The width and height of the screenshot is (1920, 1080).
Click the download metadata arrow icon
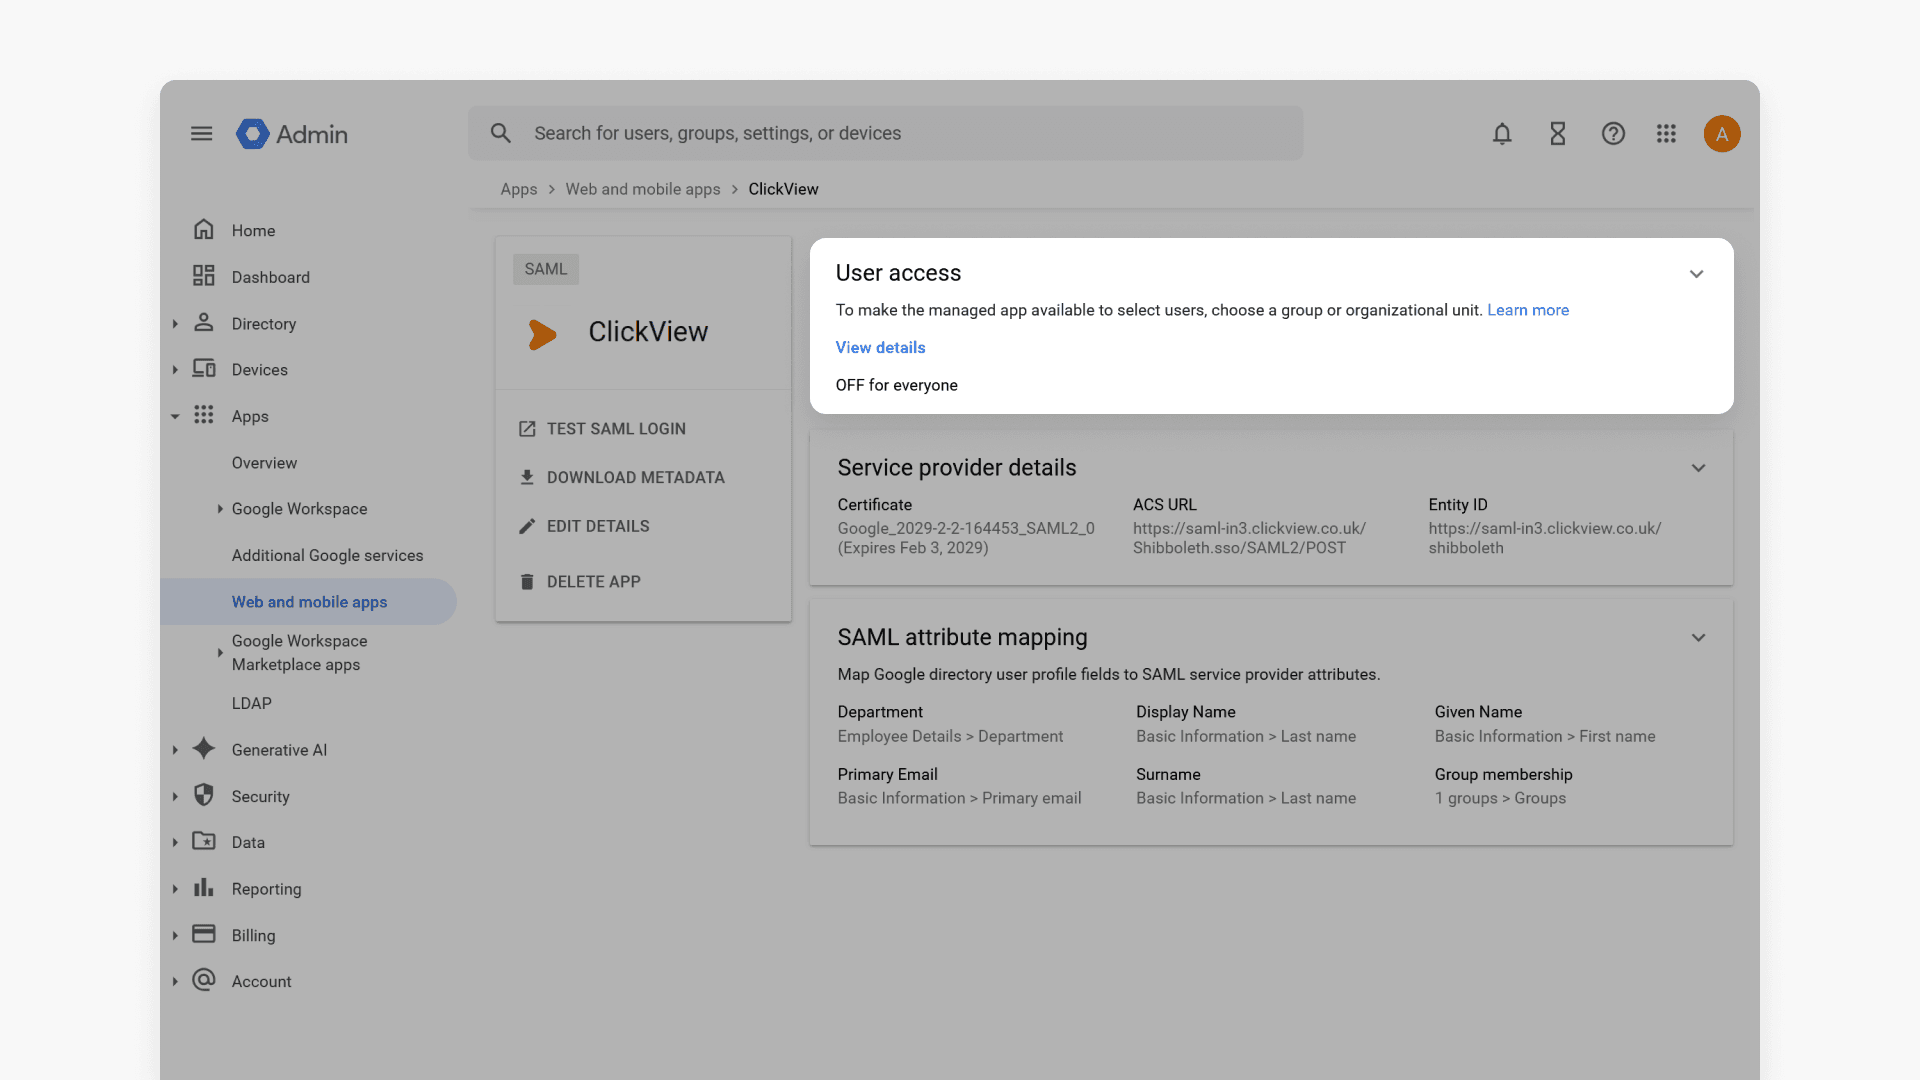[527, 478]
